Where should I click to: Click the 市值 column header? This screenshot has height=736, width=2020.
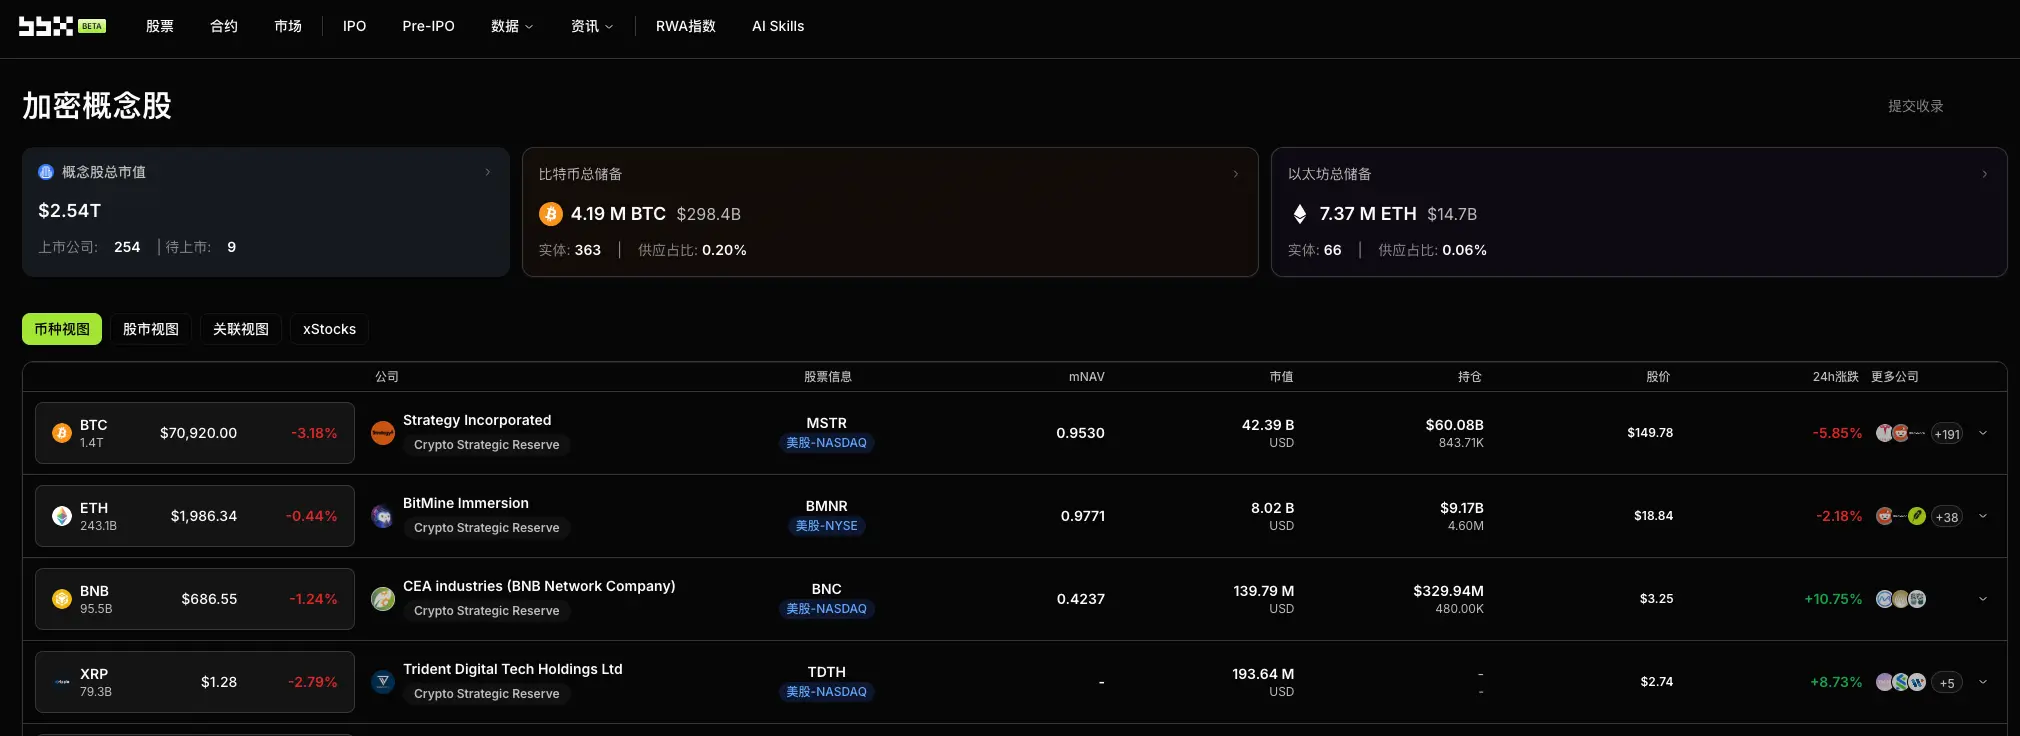(1282, 377)
